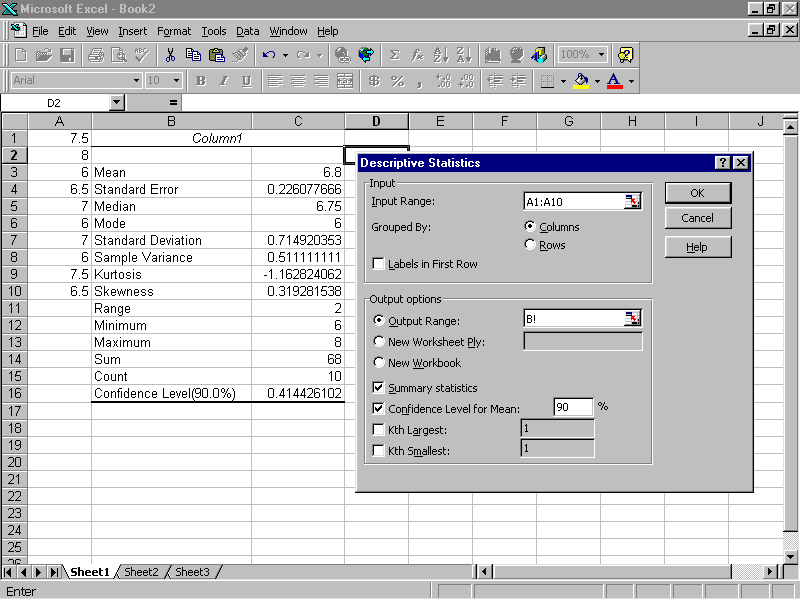The image size is (800, 600).
Task: Click the Print Preview icon
Action: point(120,55)
